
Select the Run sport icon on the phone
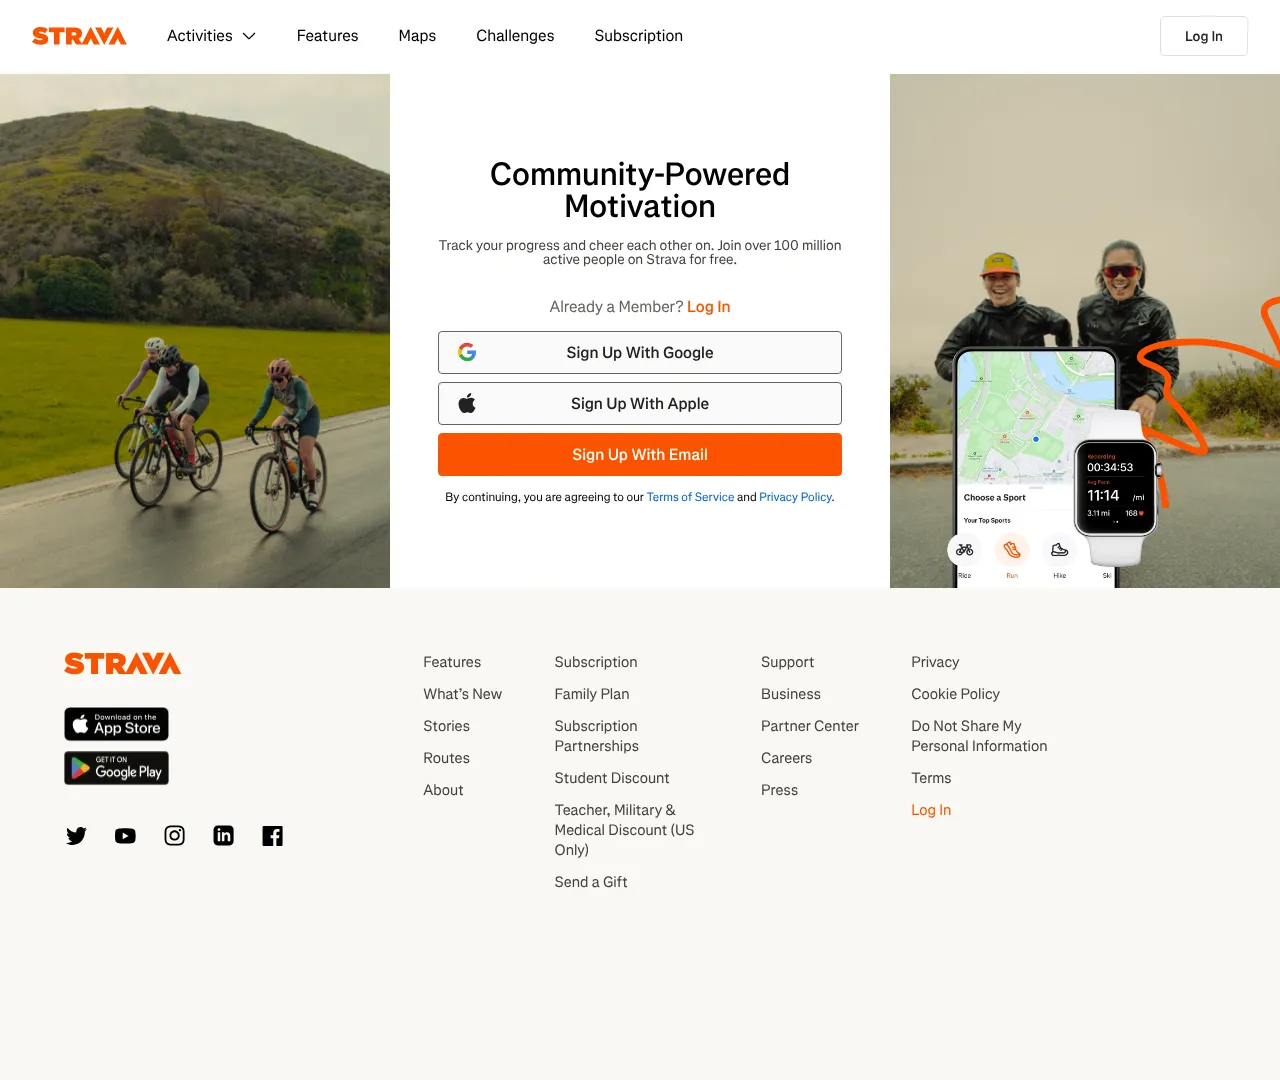click(x=1011, y=549)
